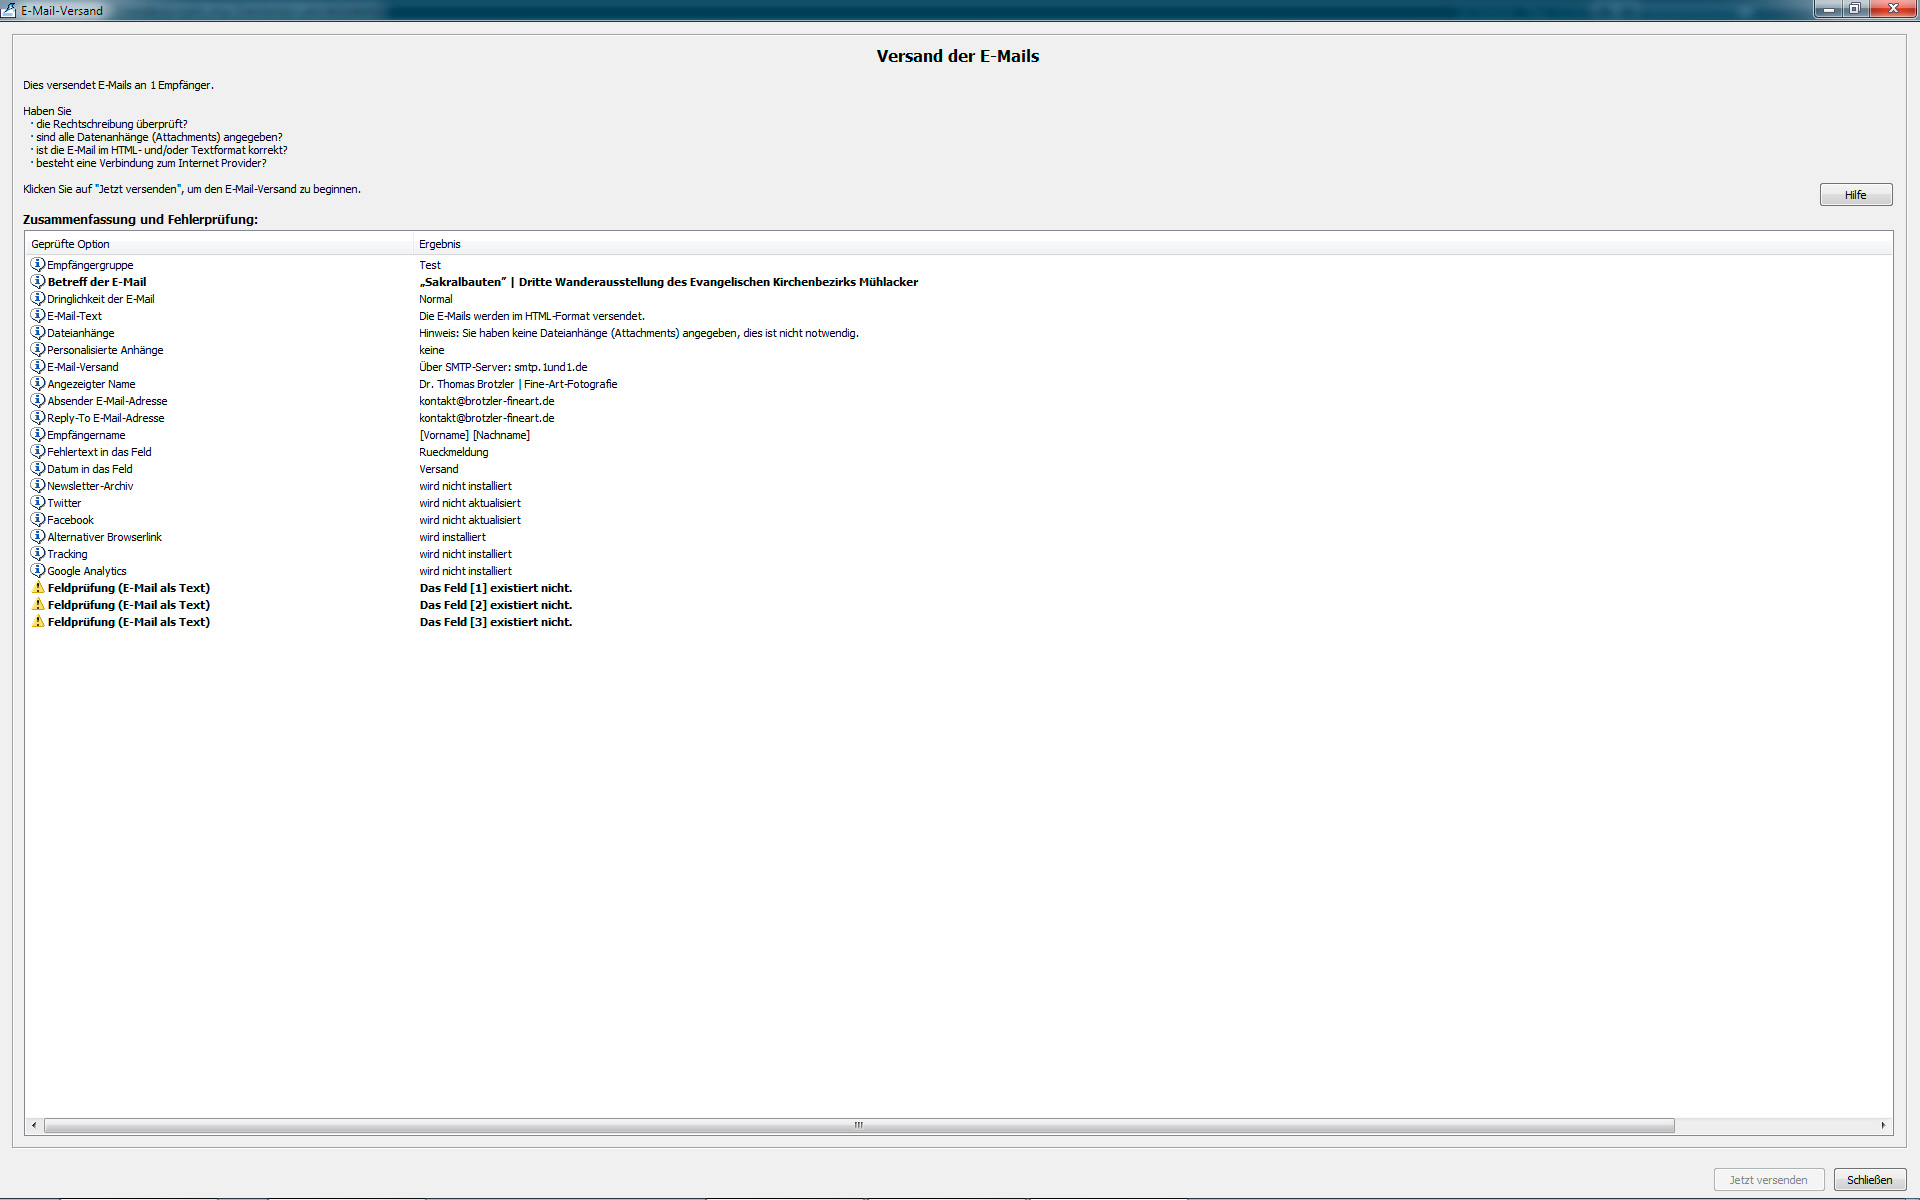Click info icon of E-Mail-Text row

click(x=38, y=316)
